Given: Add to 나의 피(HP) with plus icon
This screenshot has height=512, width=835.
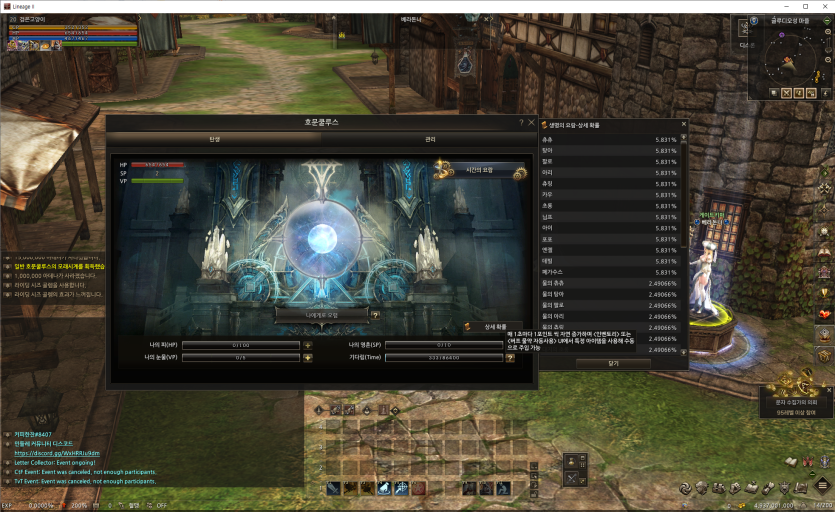Looking at the screenshot, I should (308, 345).
